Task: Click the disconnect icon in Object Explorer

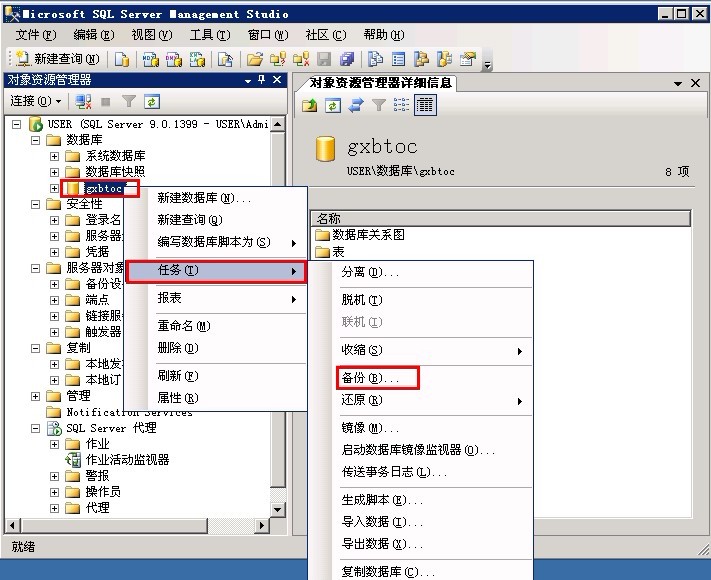Action: click(x=83, y=102)
